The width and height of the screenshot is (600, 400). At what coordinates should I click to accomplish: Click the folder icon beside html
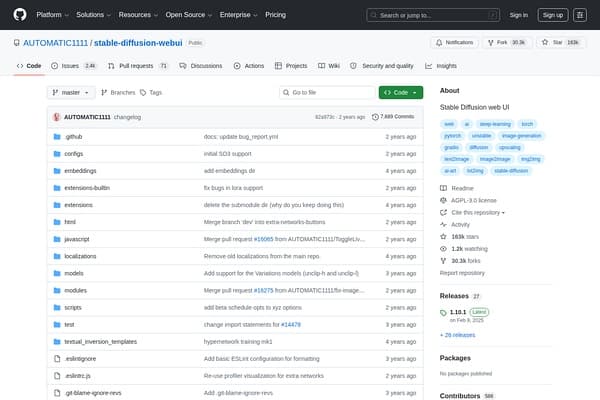(x=57, y=222)
